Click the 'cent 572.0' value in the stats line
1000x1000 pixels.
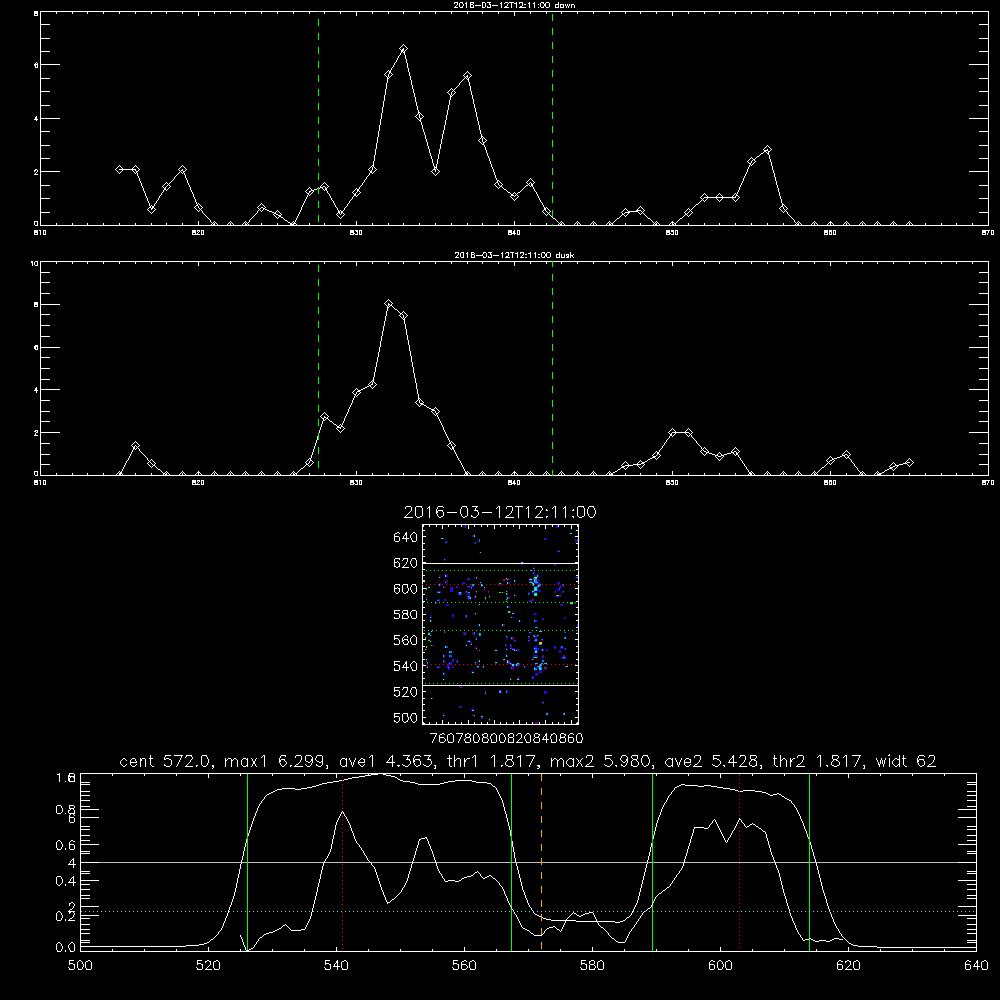165,761
